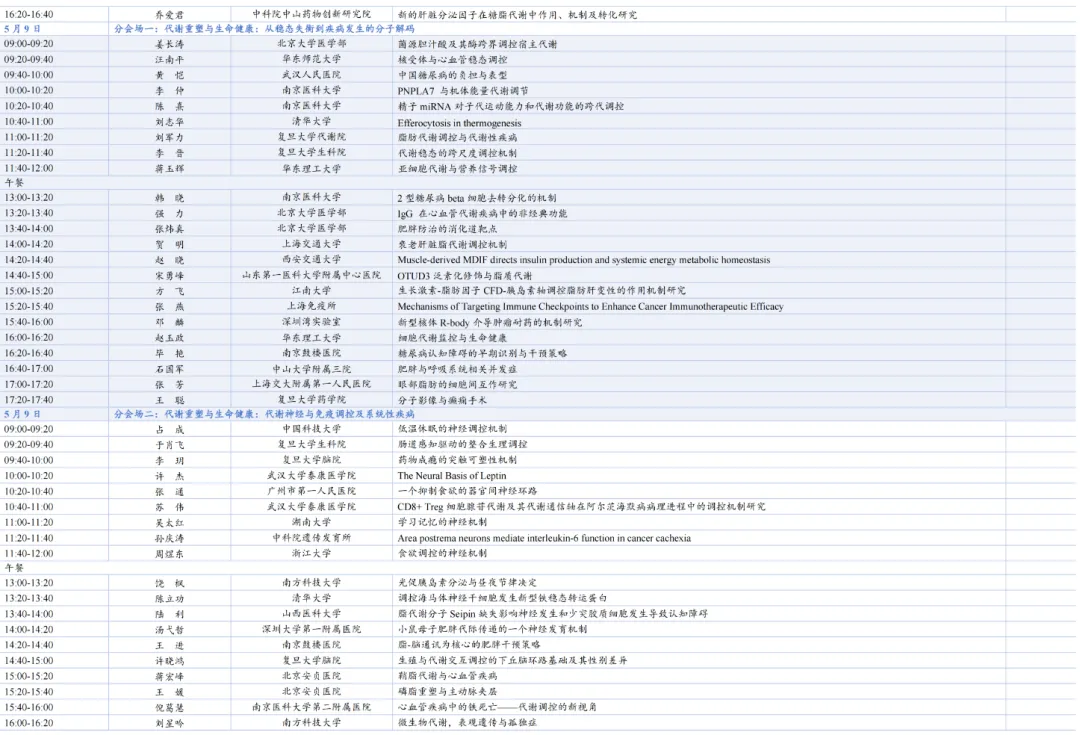Click the title "Efferocytosis in thermogenesis"
Image resolution: width=1080 pixels, height=735 pixels.
(x=459, y=123)
